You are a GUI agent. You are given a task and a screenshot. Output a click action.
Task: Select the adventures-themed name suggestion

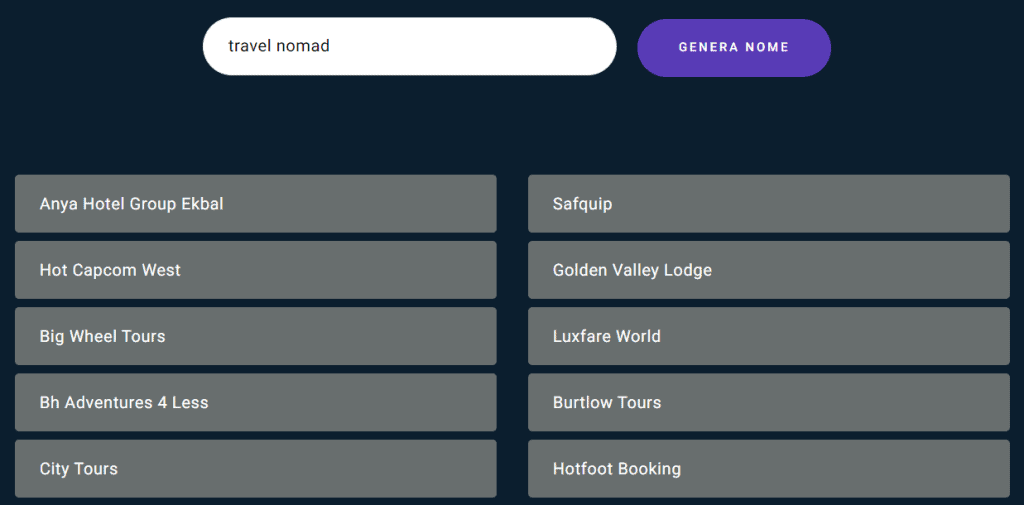[255, 402]
